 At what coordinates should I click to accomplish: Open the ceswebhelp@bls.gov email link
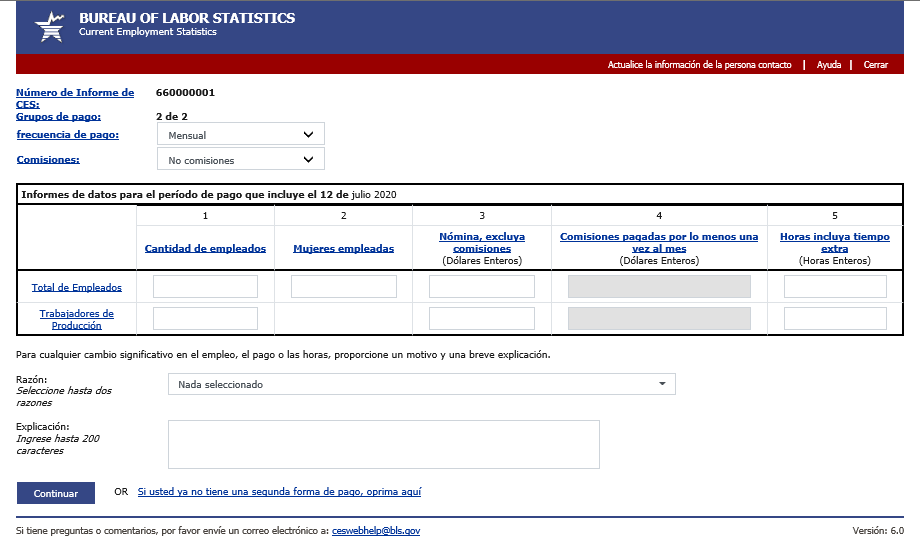376,531
